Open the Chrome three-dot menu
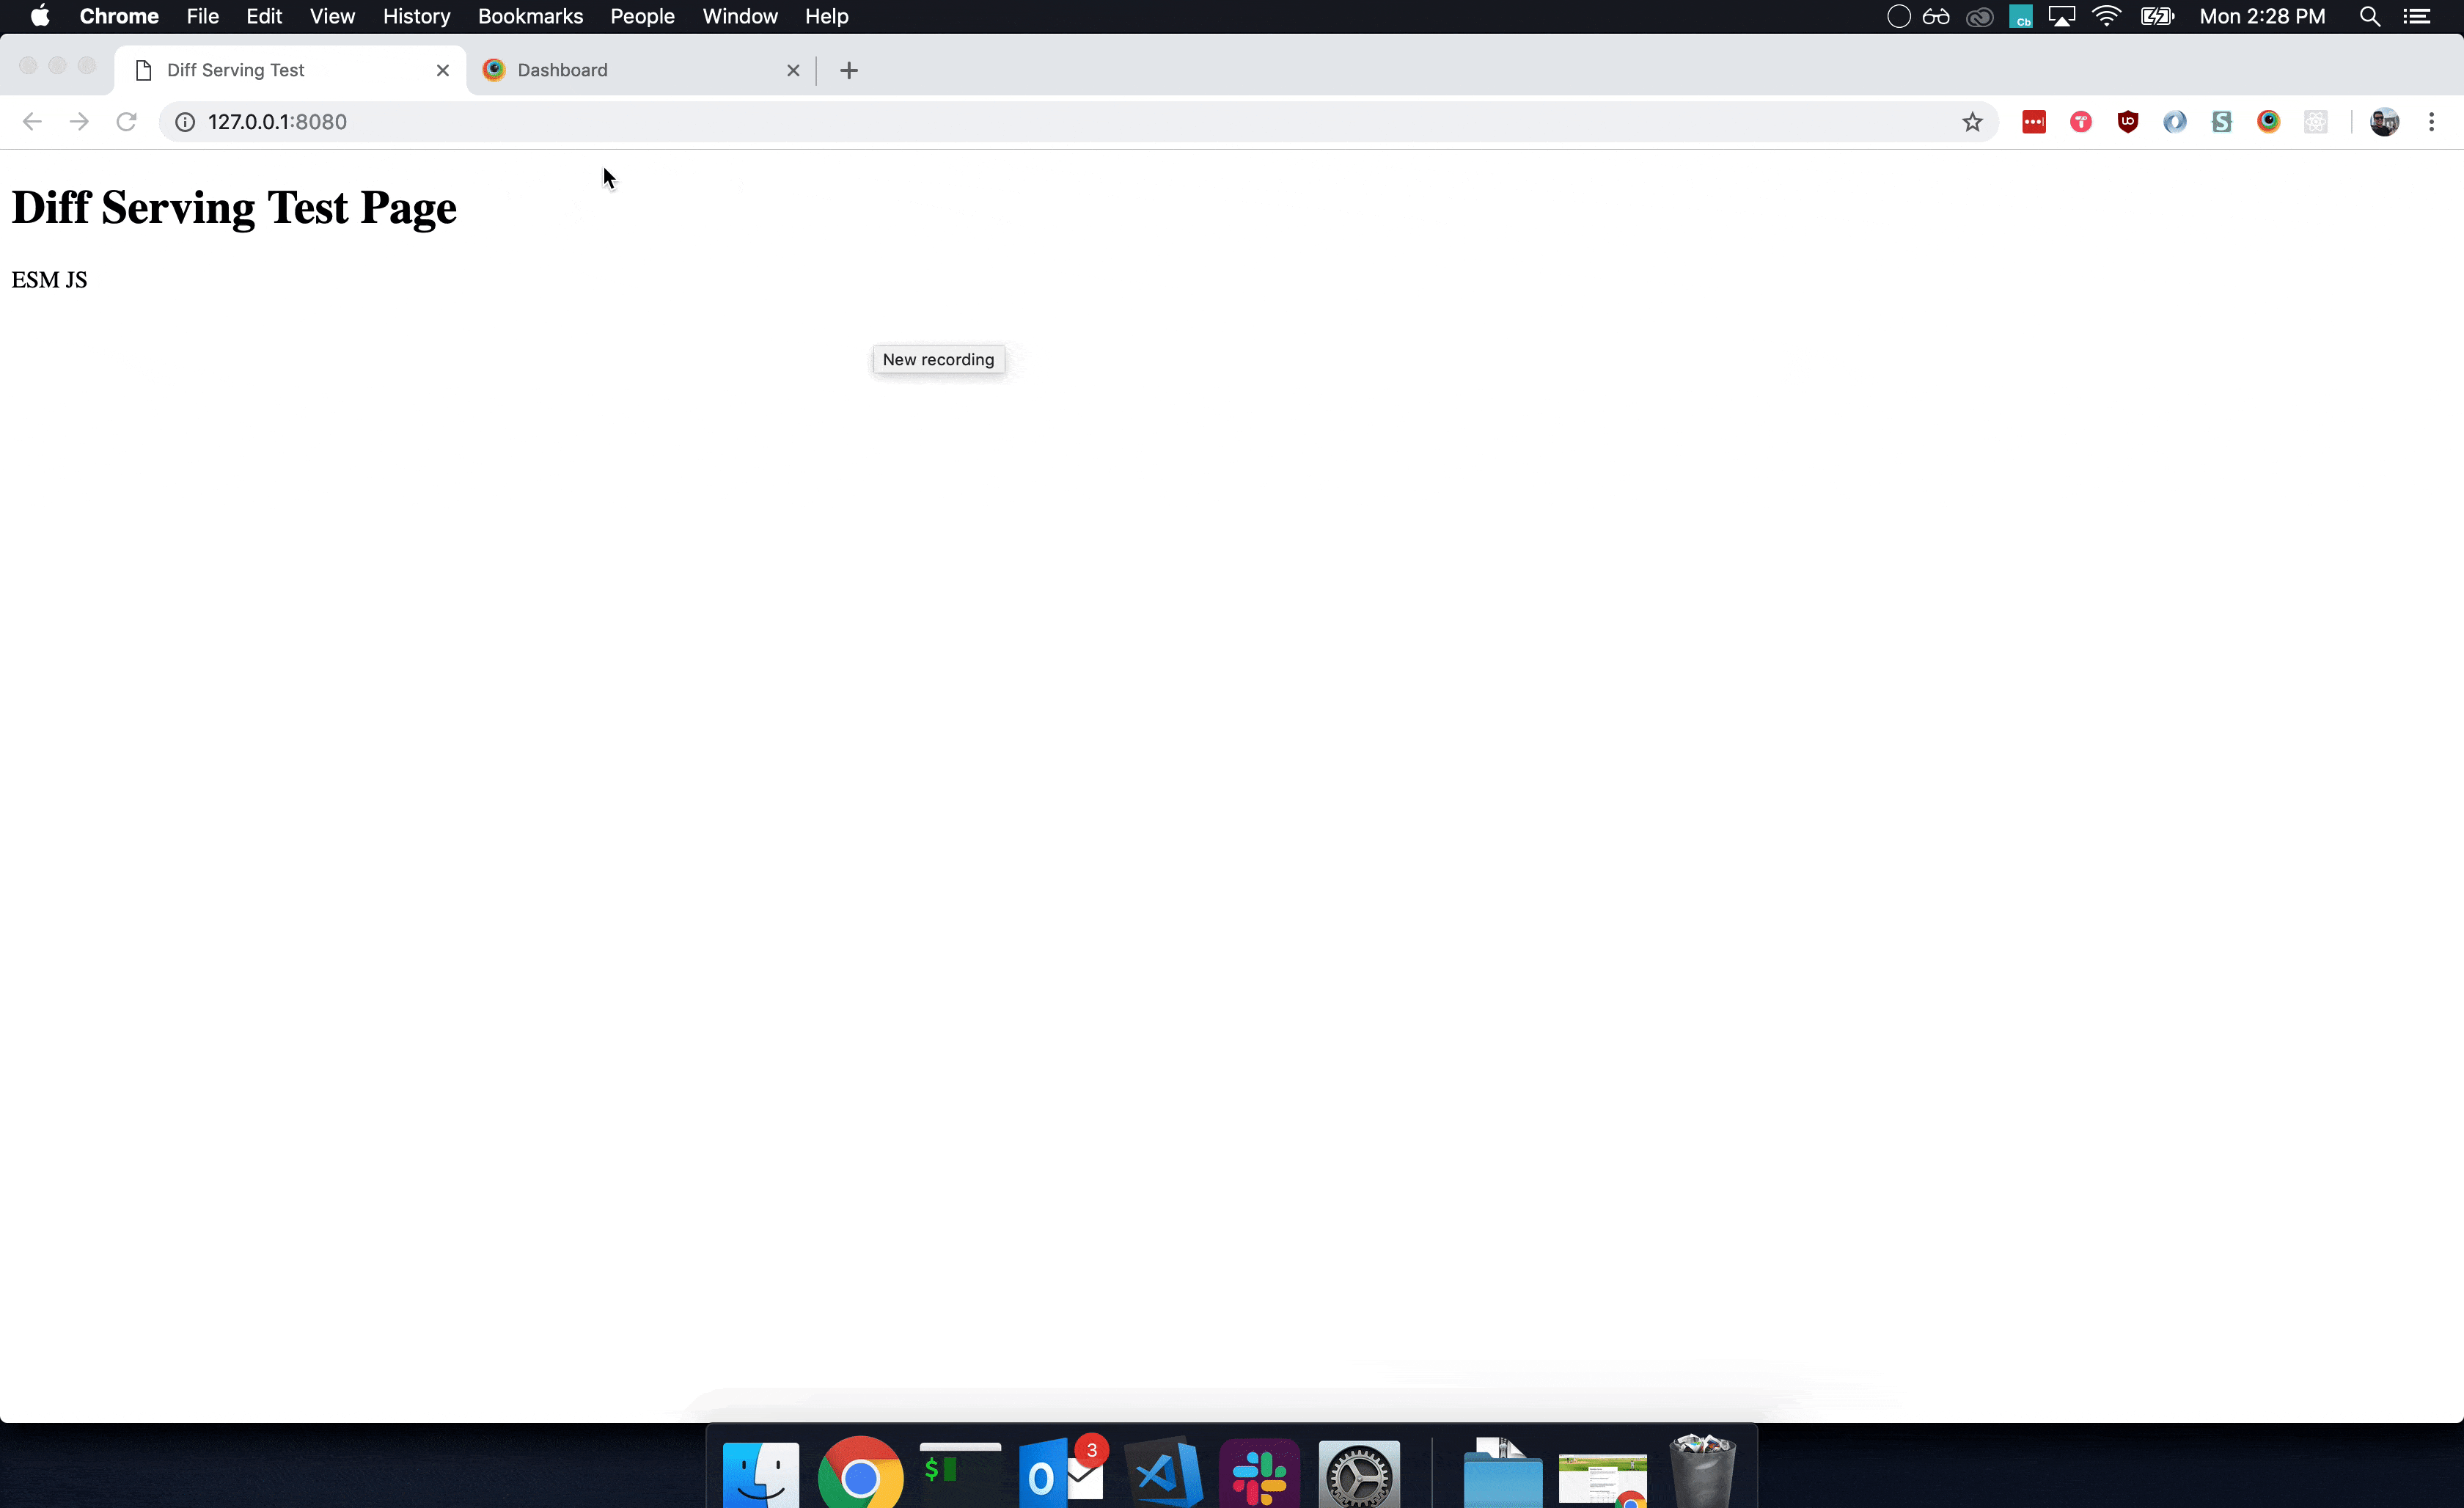The image size is (2464, 1508). pos(2431,122)
